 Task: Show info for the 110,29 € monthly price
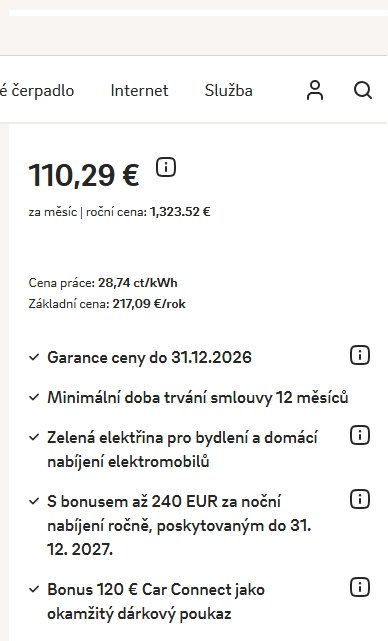[166, 167]
